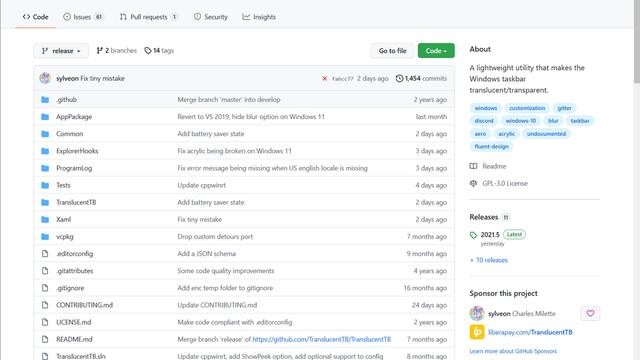640x360 pixels.
Task: Open the 1,454 commits history
Action: click(x=421, y=78)
